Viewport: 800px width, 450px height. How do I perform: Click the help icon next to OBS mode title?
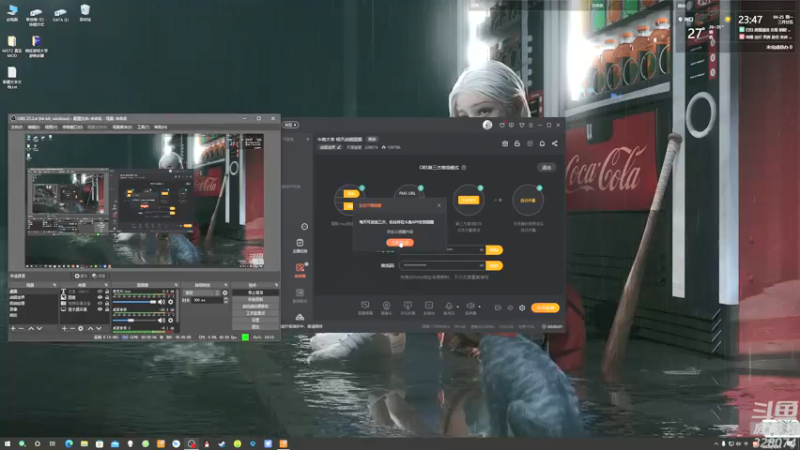coord(464,167)
